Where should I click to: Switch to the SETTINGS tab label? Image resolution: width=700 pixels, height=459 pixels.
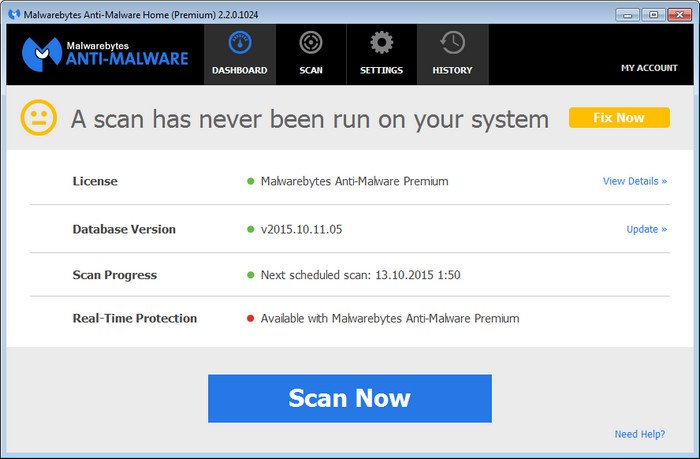pyautogui.click(x=382, y=70)
